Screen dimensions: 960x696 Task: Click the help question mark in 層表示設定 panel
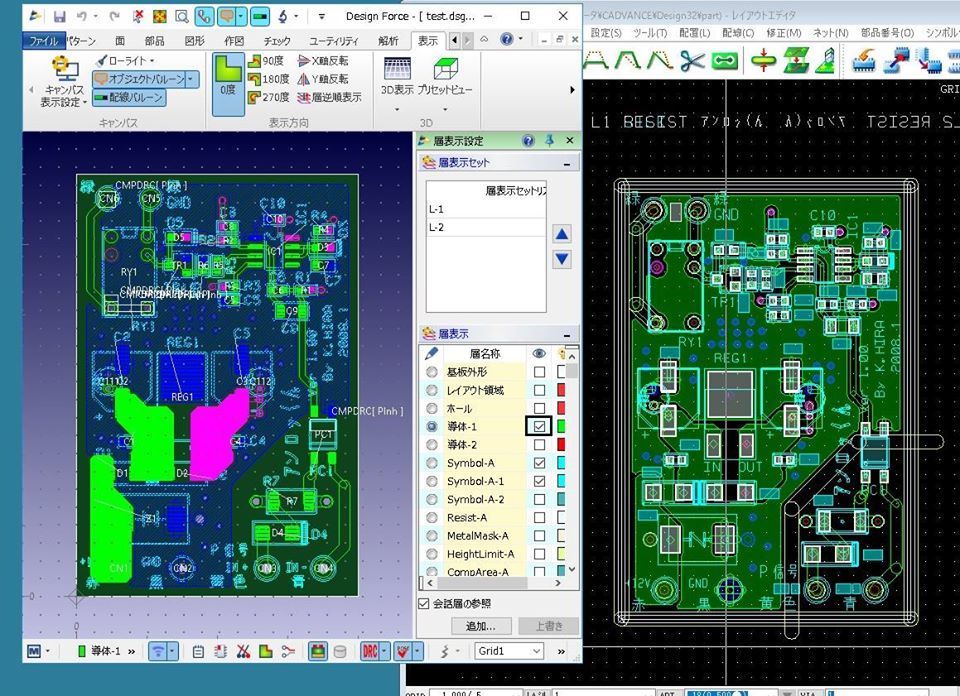coord(528,141)
